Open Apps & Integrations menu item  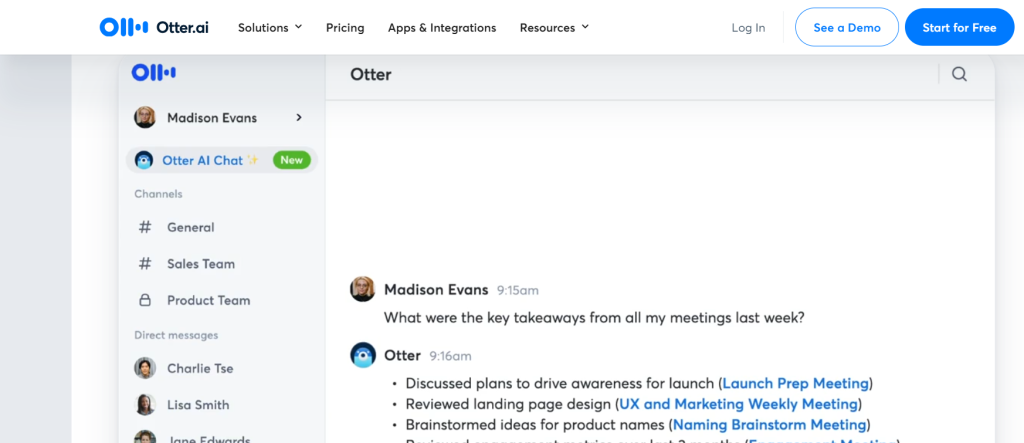click(x=442, y=27)
